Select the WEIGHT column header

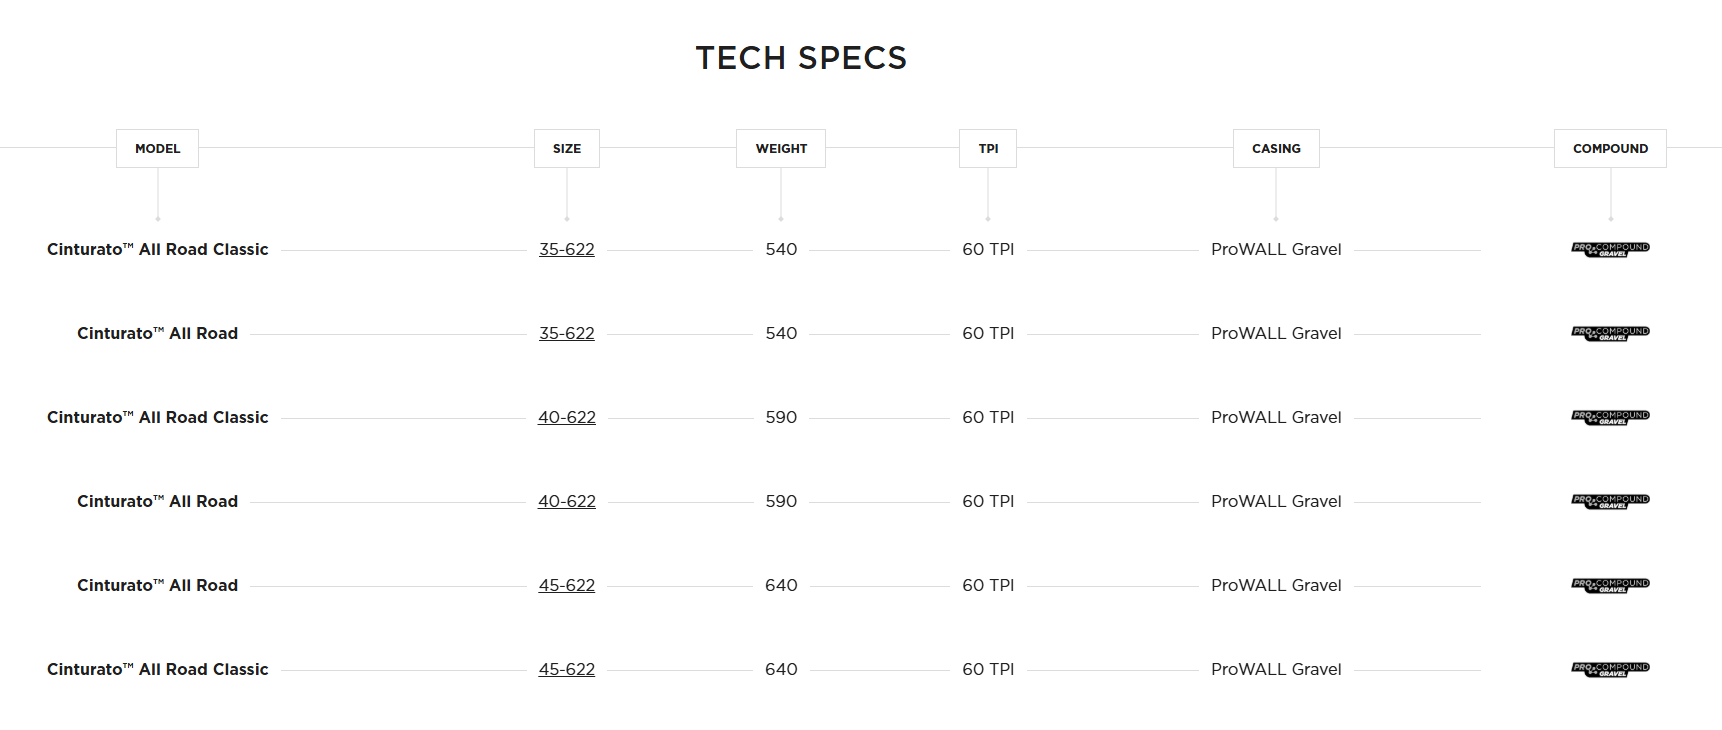(x=781, y=148)
